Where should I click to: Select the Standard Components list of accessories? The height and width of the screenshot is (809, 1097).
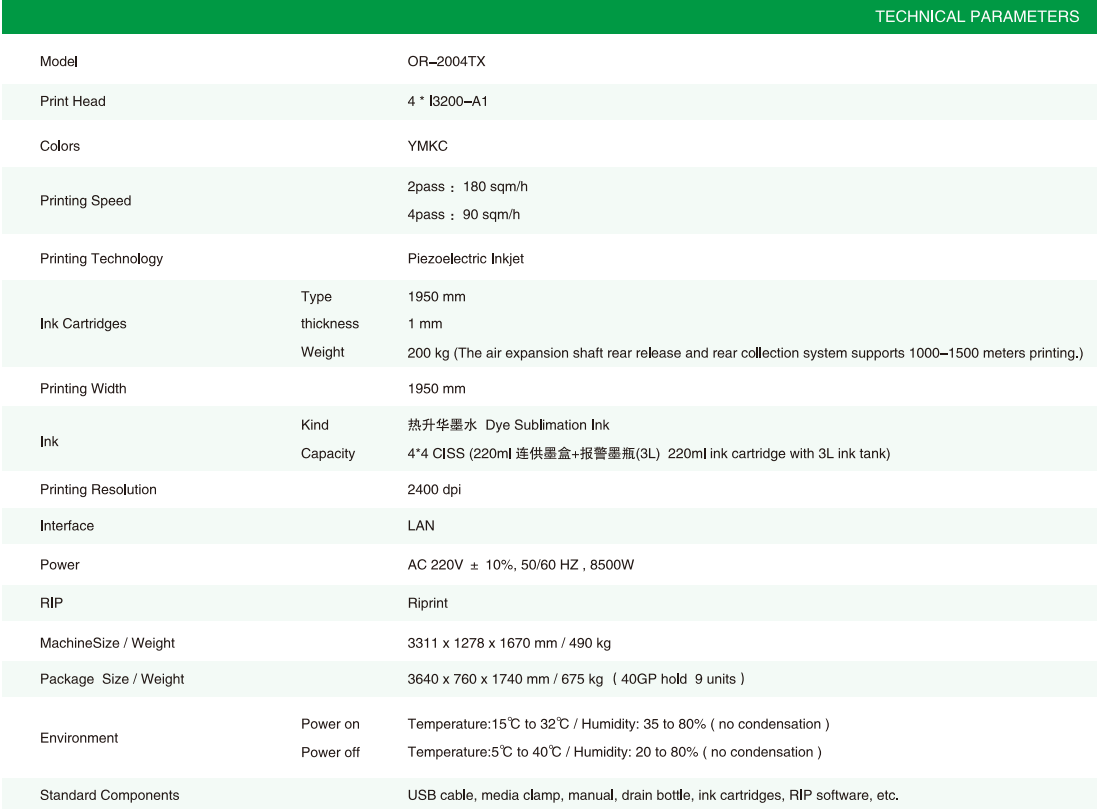pyautogui.click(x=652, y=796)
